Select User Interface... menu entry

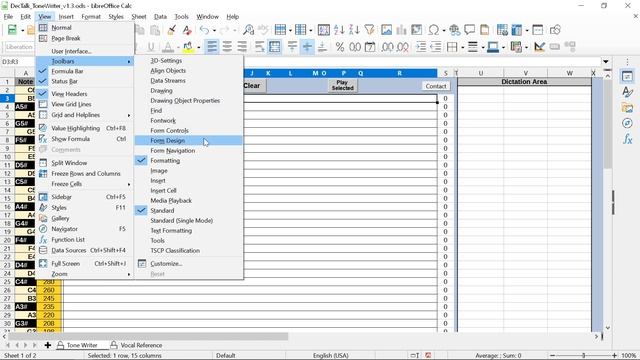pos(84,51)
